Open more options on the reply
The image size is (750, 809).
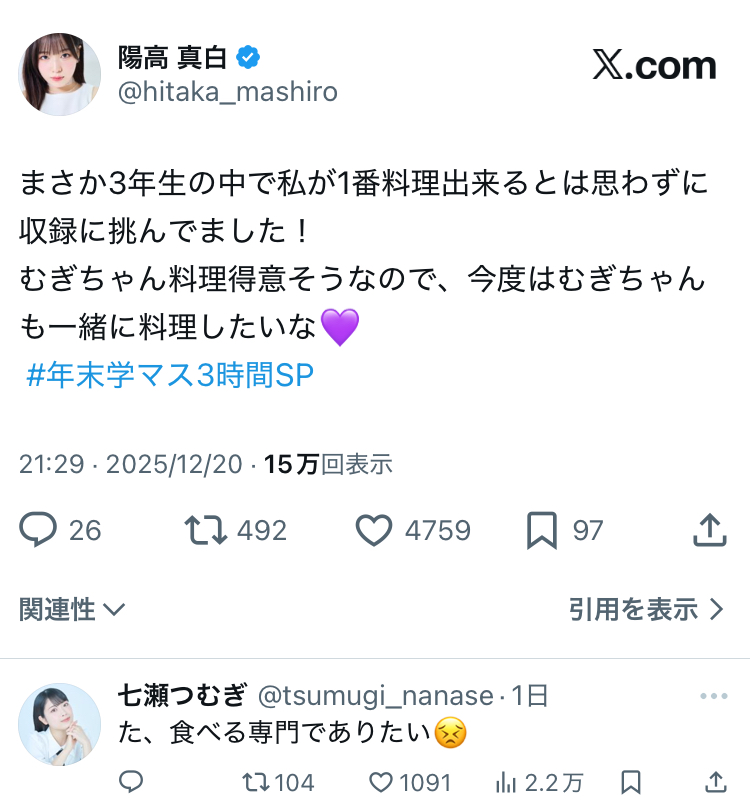click(x=713, y=697)
